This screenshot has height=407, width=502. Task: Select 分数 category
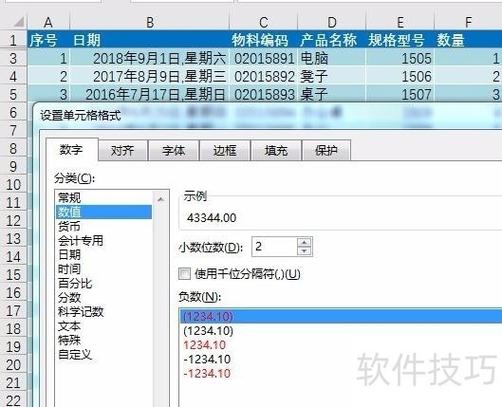pos(104,298)
